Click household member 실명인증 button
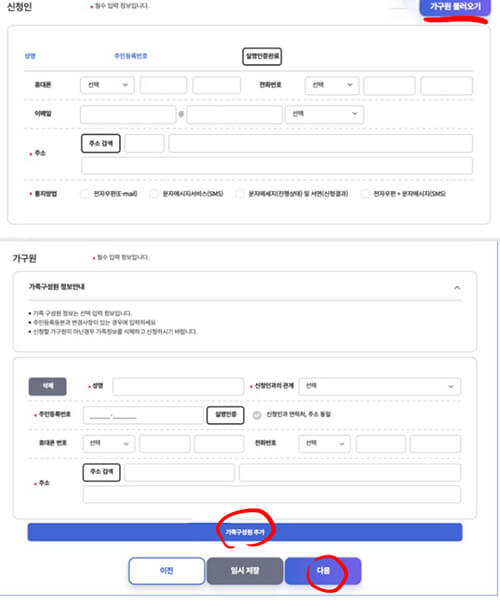 [225, 415]
